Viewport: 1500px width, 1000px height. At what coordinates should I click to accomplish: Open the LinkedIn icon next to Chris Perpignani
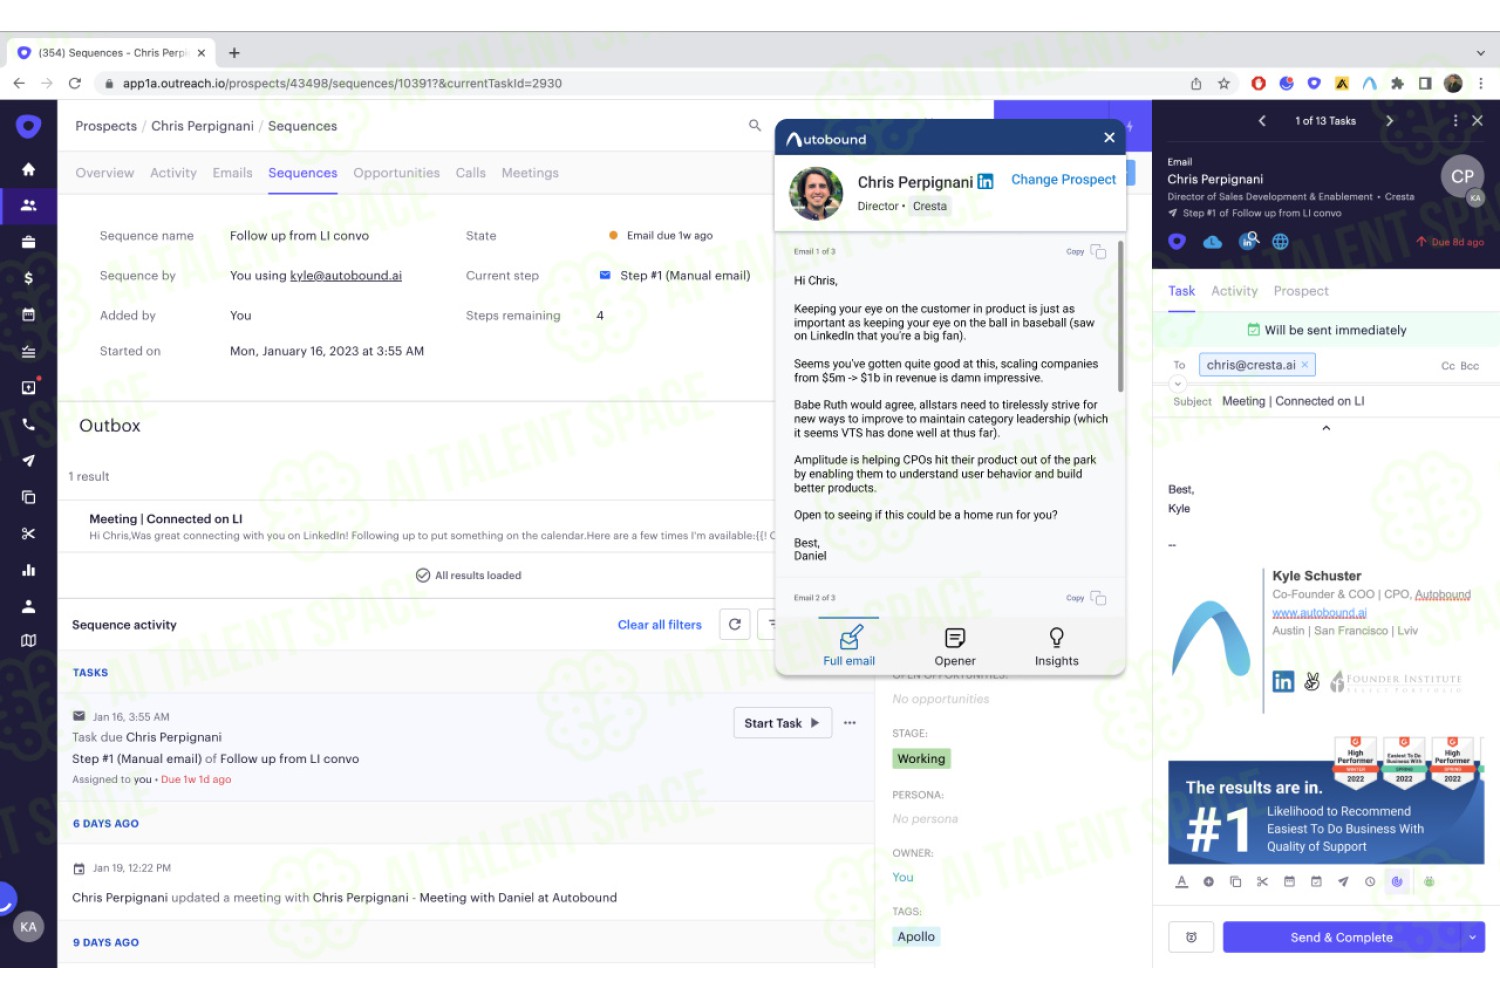985,181
